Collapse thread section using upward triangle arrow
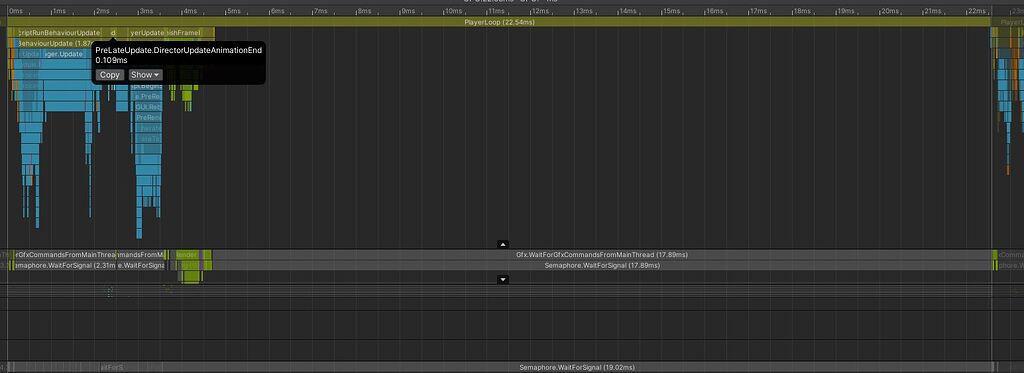 (503, 244)
